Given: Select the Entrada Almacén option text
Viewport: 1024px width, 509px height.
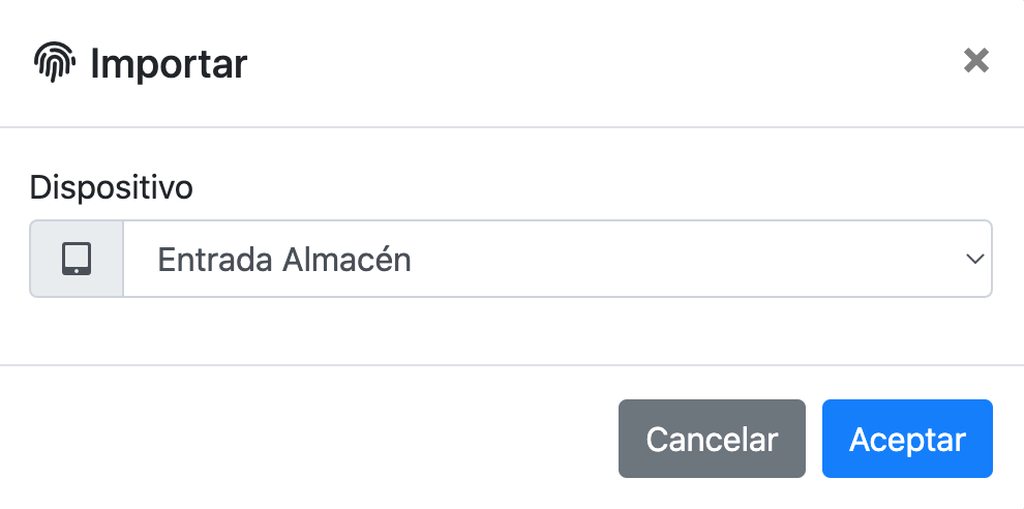Looking at the screenshot, I should 284,260.
